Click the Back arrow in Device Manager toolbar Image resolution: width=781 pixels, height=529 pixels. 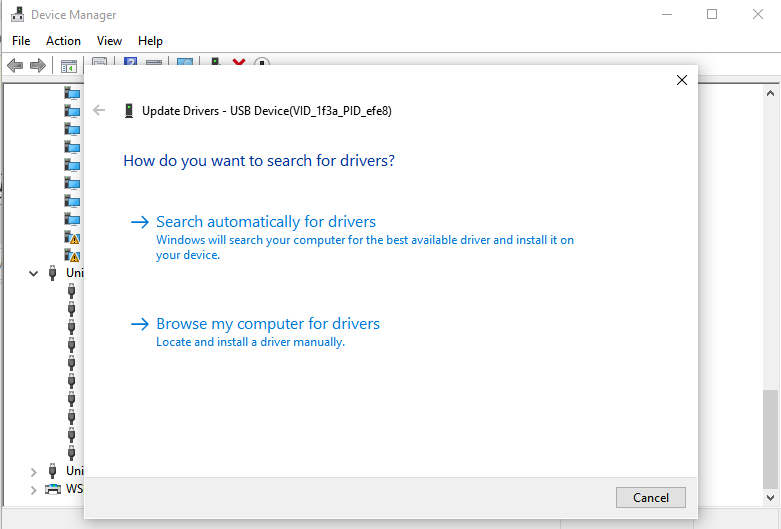click(15, 65)
